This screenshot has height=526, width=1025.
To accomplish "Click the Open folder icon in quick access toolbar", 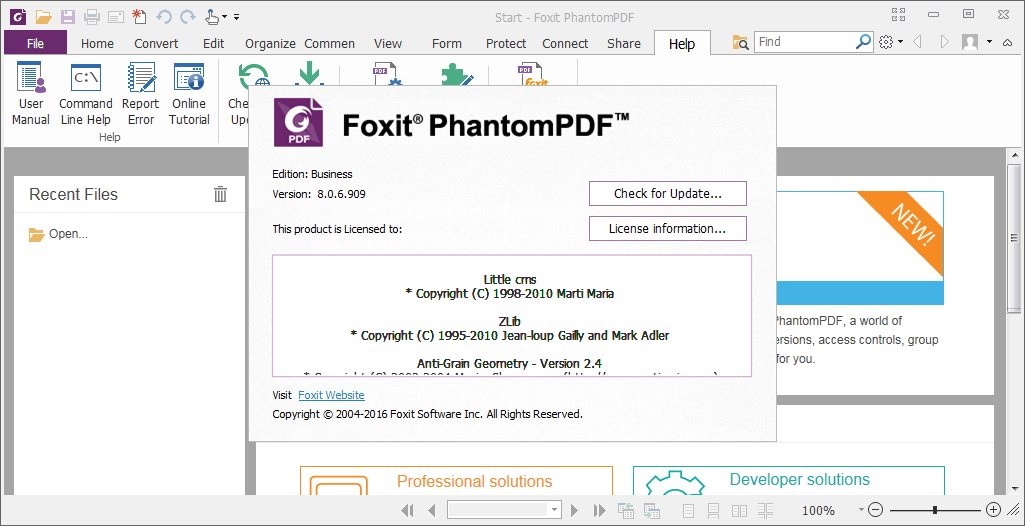I will 43,16.
